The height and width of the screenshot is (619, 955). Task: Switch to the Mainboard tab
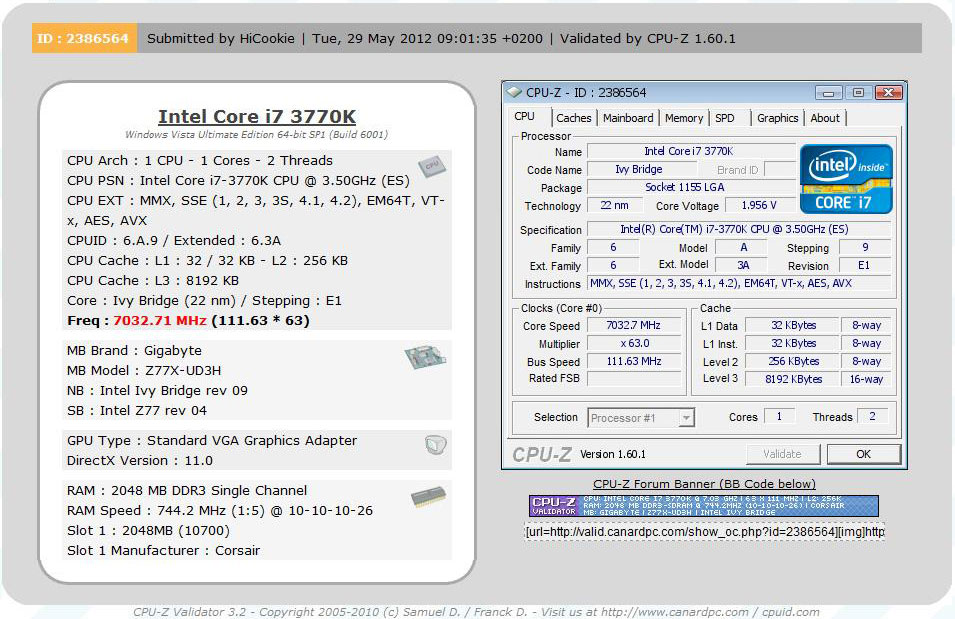[x=628, y=118]
